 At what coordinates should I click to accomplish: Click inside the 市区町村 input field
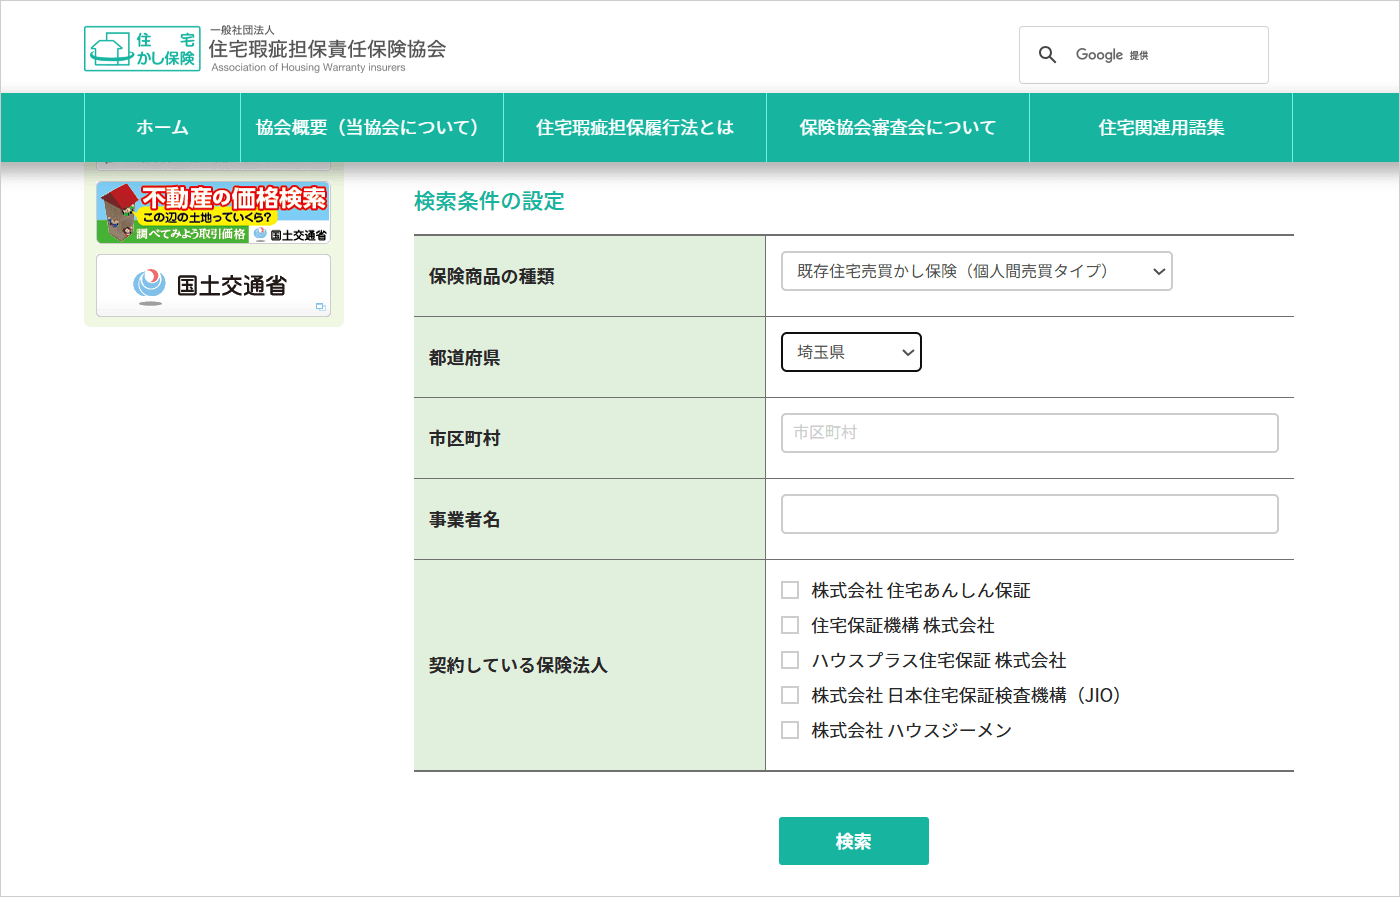(x=1029, y=433)
